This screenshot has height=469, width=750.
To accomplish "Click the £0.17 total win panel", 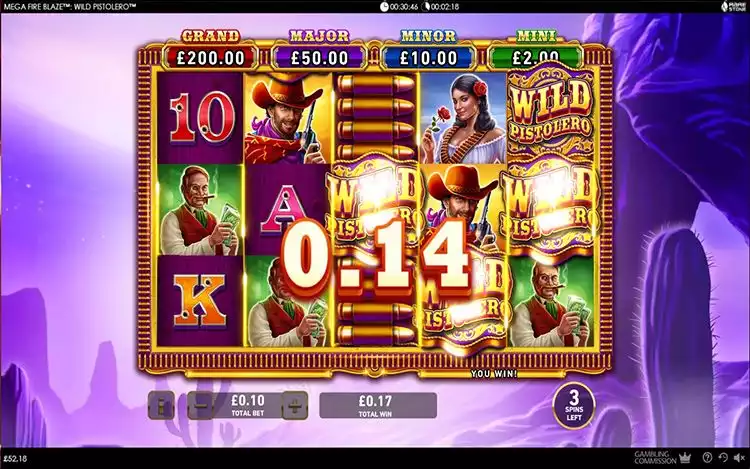I will pyautogui.click(x=378, y=405).
